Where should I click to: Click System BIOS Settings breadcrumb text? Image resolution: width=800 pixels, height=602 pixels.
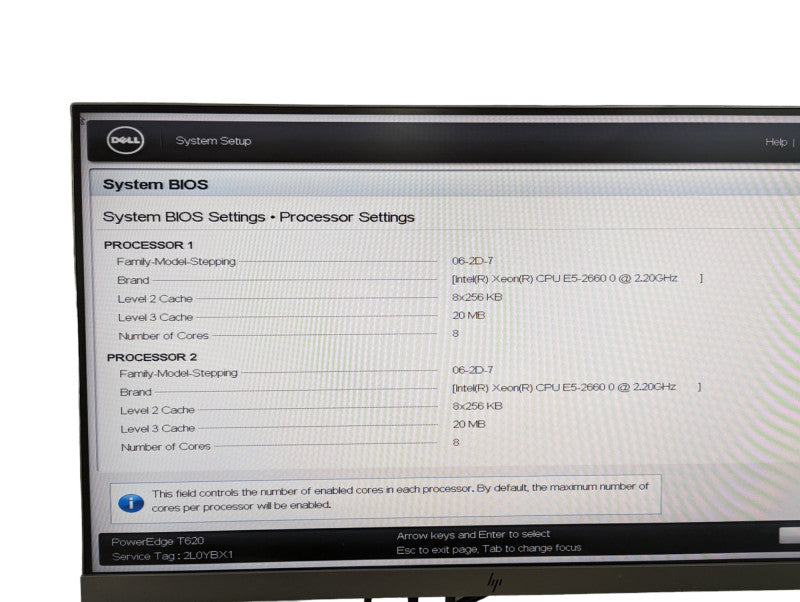click(184, 217)
